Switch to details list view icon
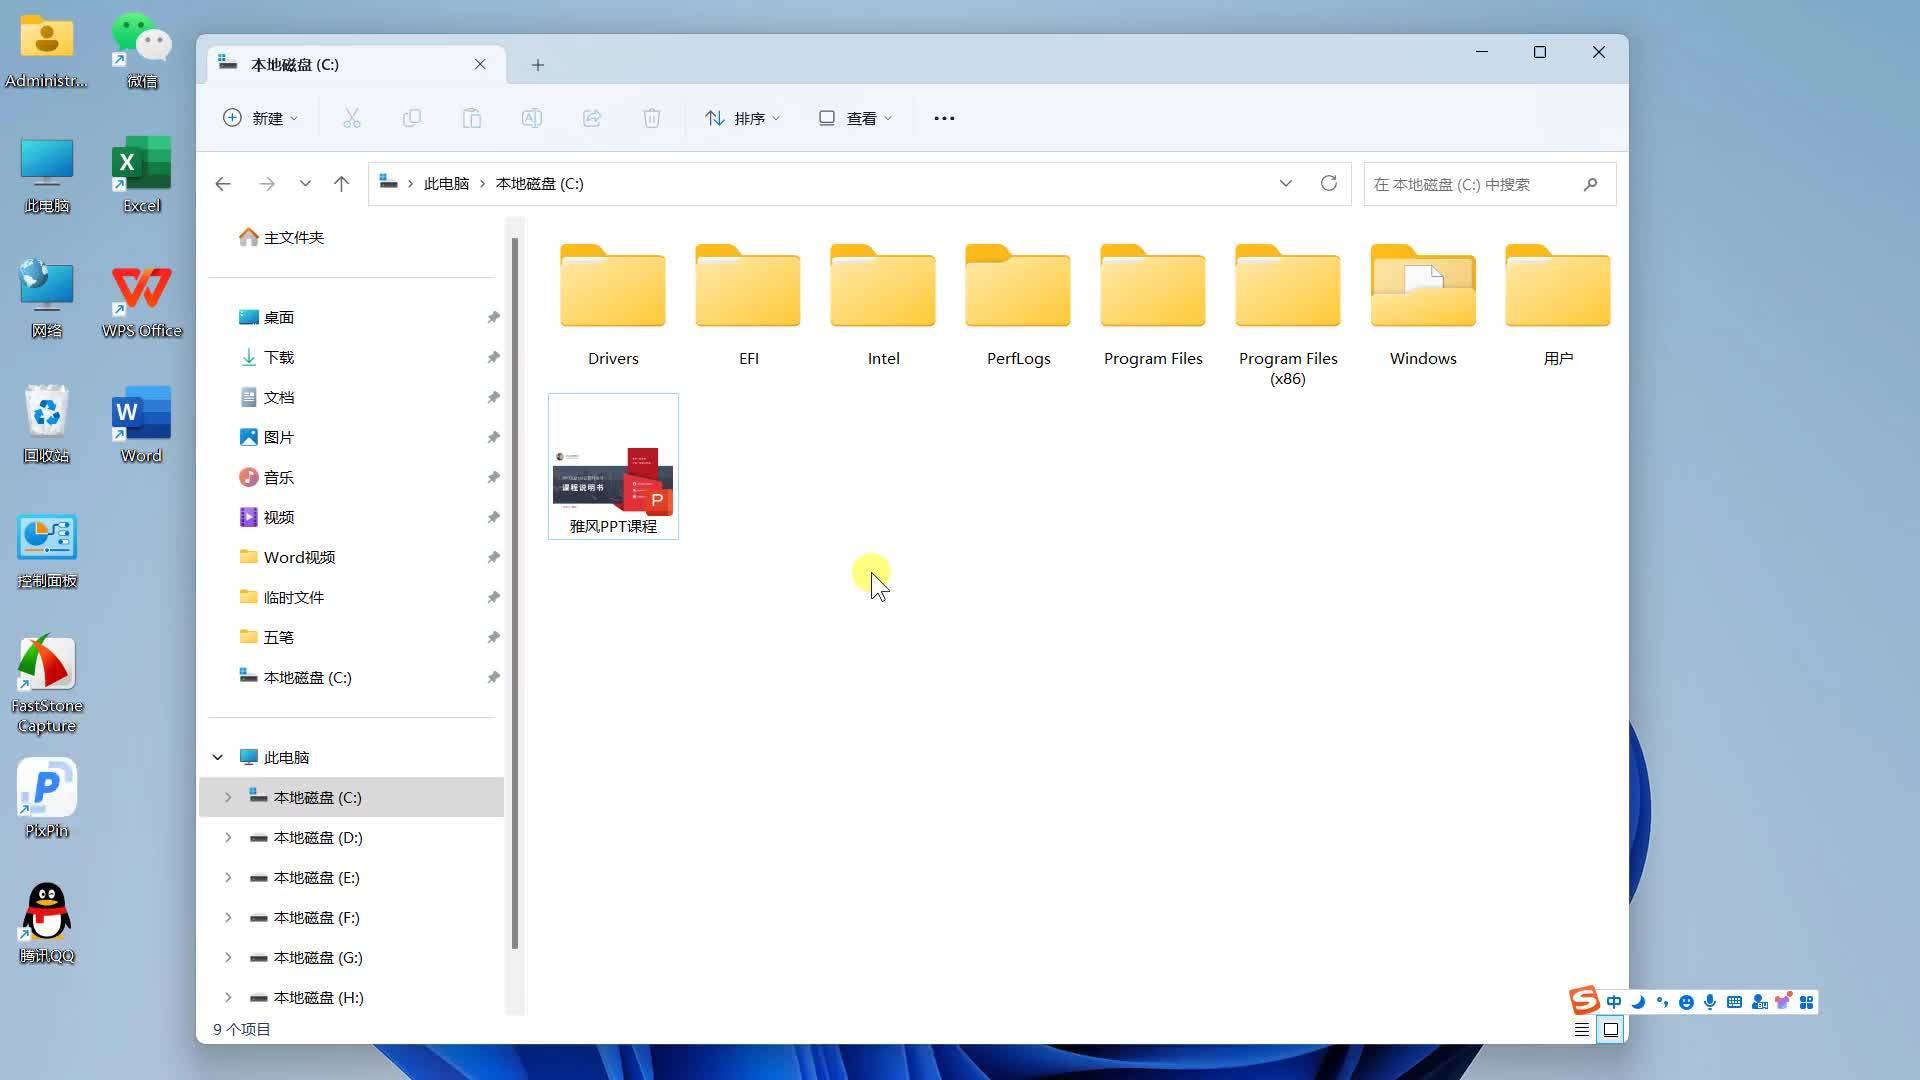This screenshot has height=1080, width=1920. click(x=1581, y=1029)
